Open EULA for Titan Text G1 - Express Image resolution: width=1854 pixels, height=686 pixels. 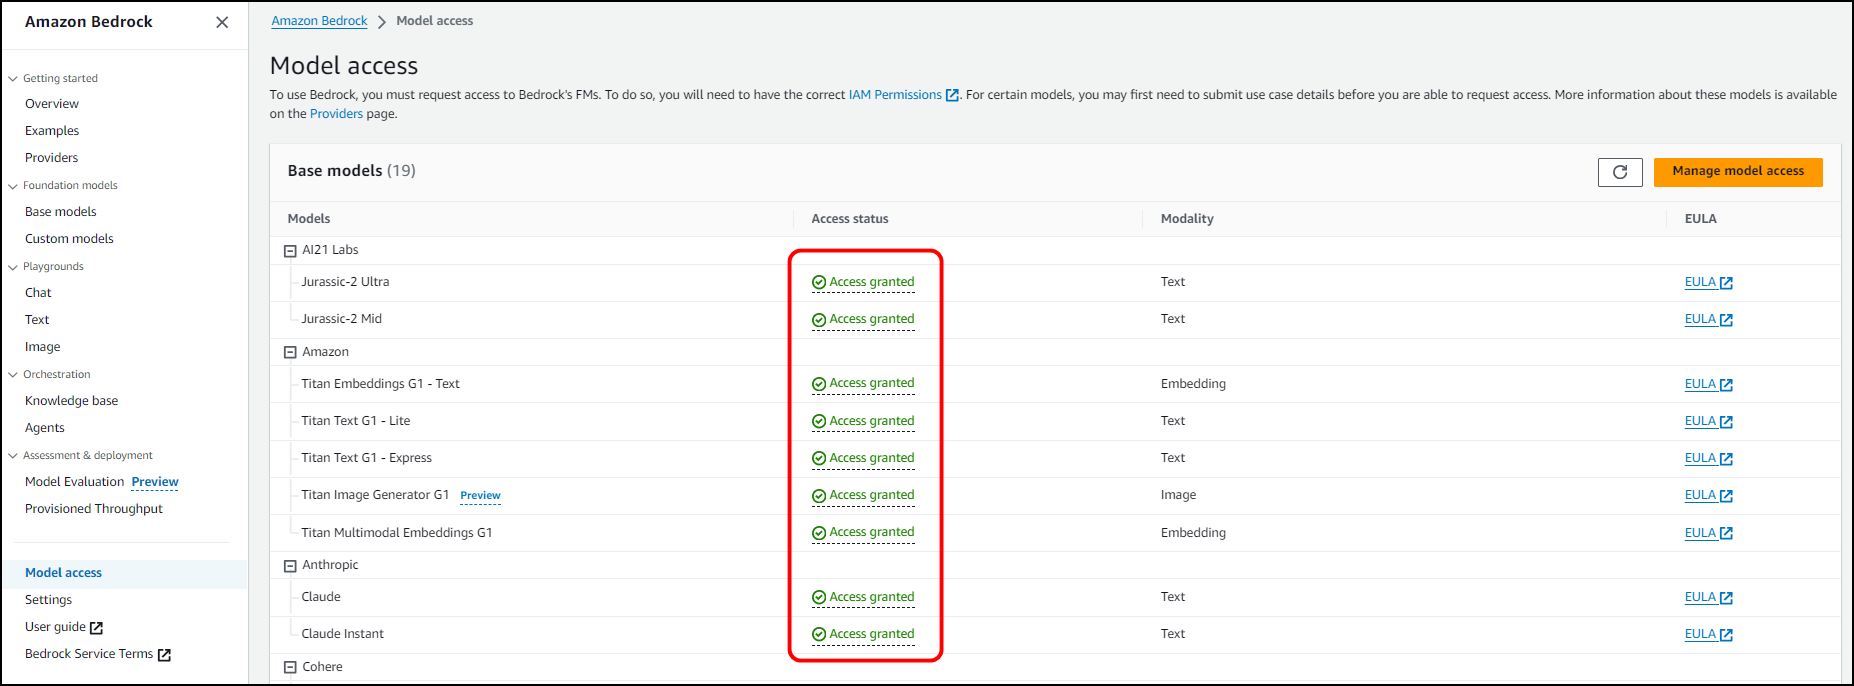click(1708, 459)
